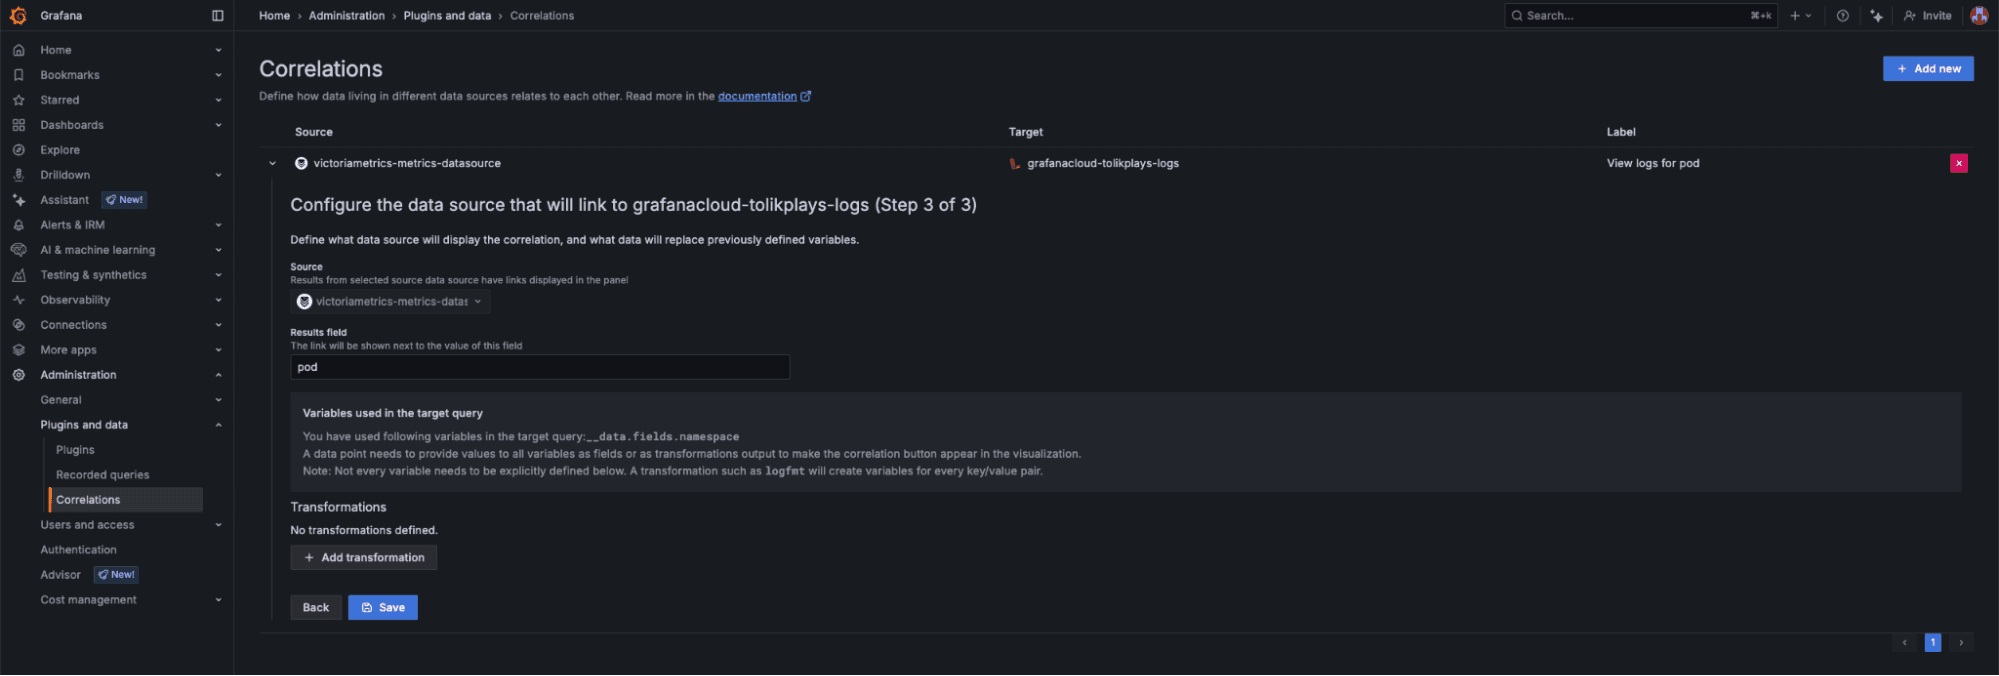This screenshot has height=676, width=1999.
Task: Click the top Search bar
Action: click(x=1641, y=16)
